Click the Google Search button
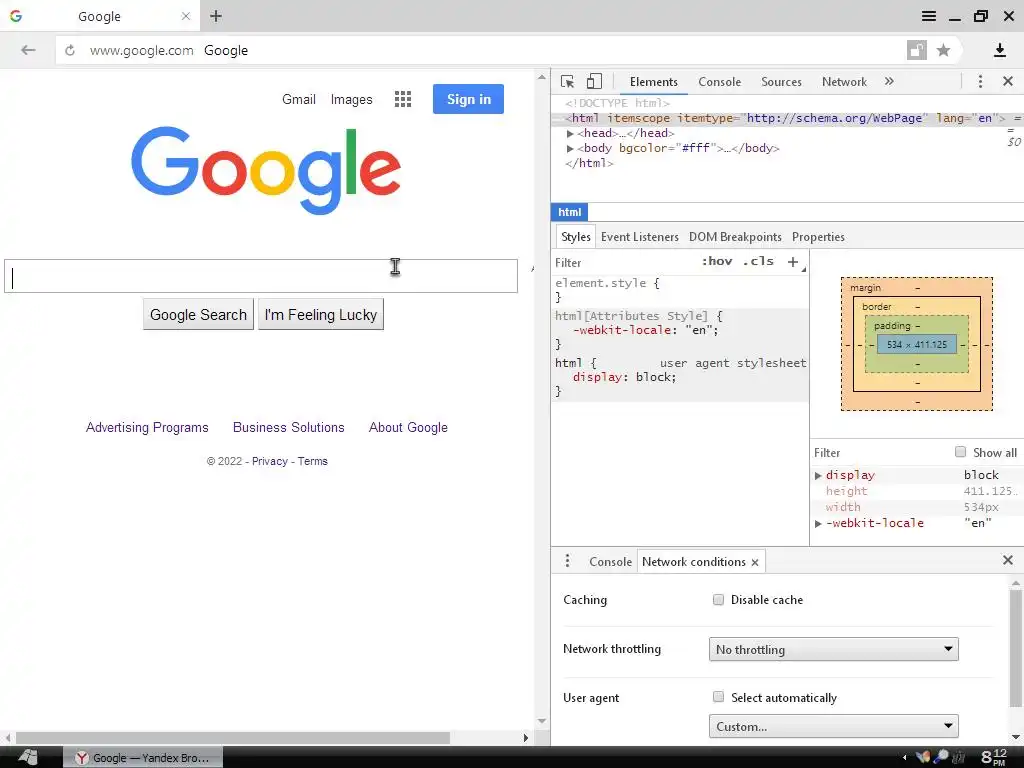This screenshot has width=1024, height=768. point(198,315)
